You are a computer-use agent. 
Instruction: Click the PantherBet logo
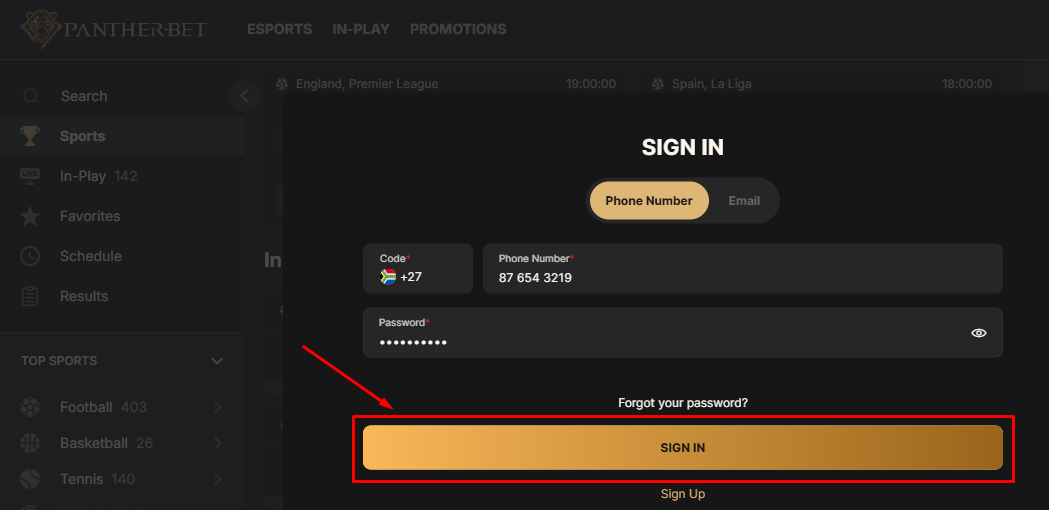(113, 29)
